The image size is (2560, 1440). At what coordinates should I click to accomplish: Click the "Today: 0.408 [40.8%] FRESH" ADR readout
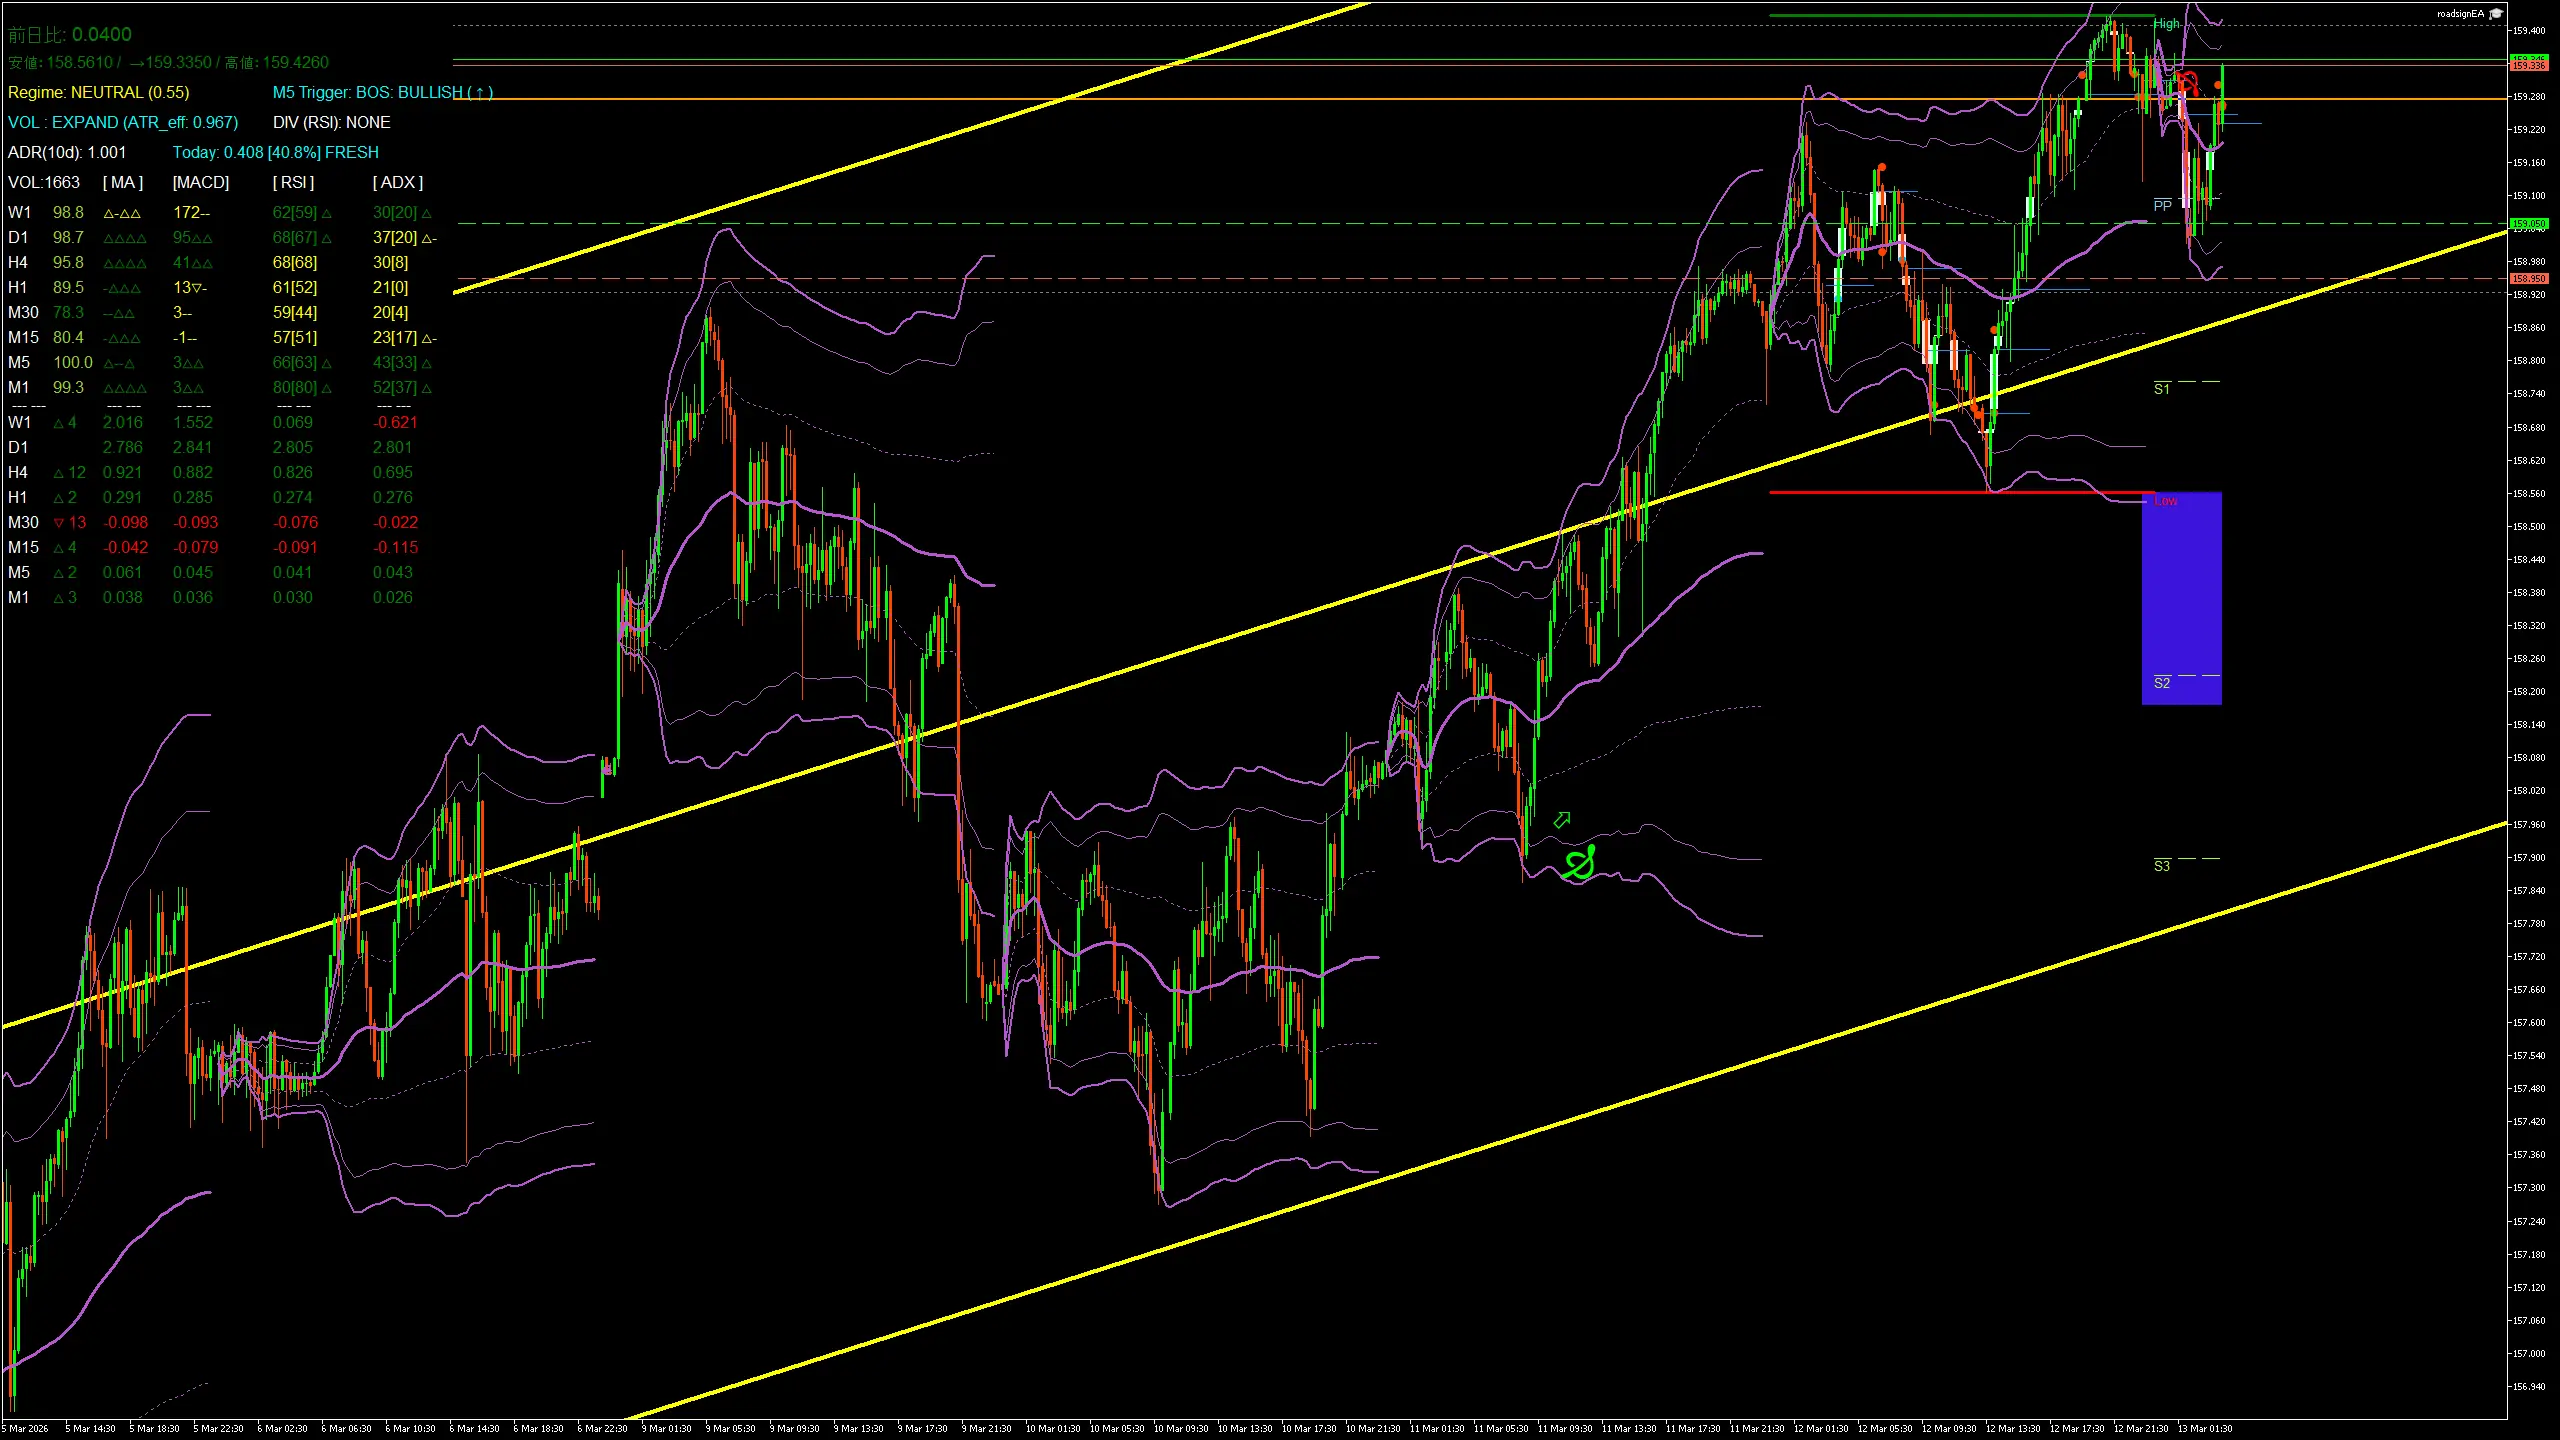point(276,152)
